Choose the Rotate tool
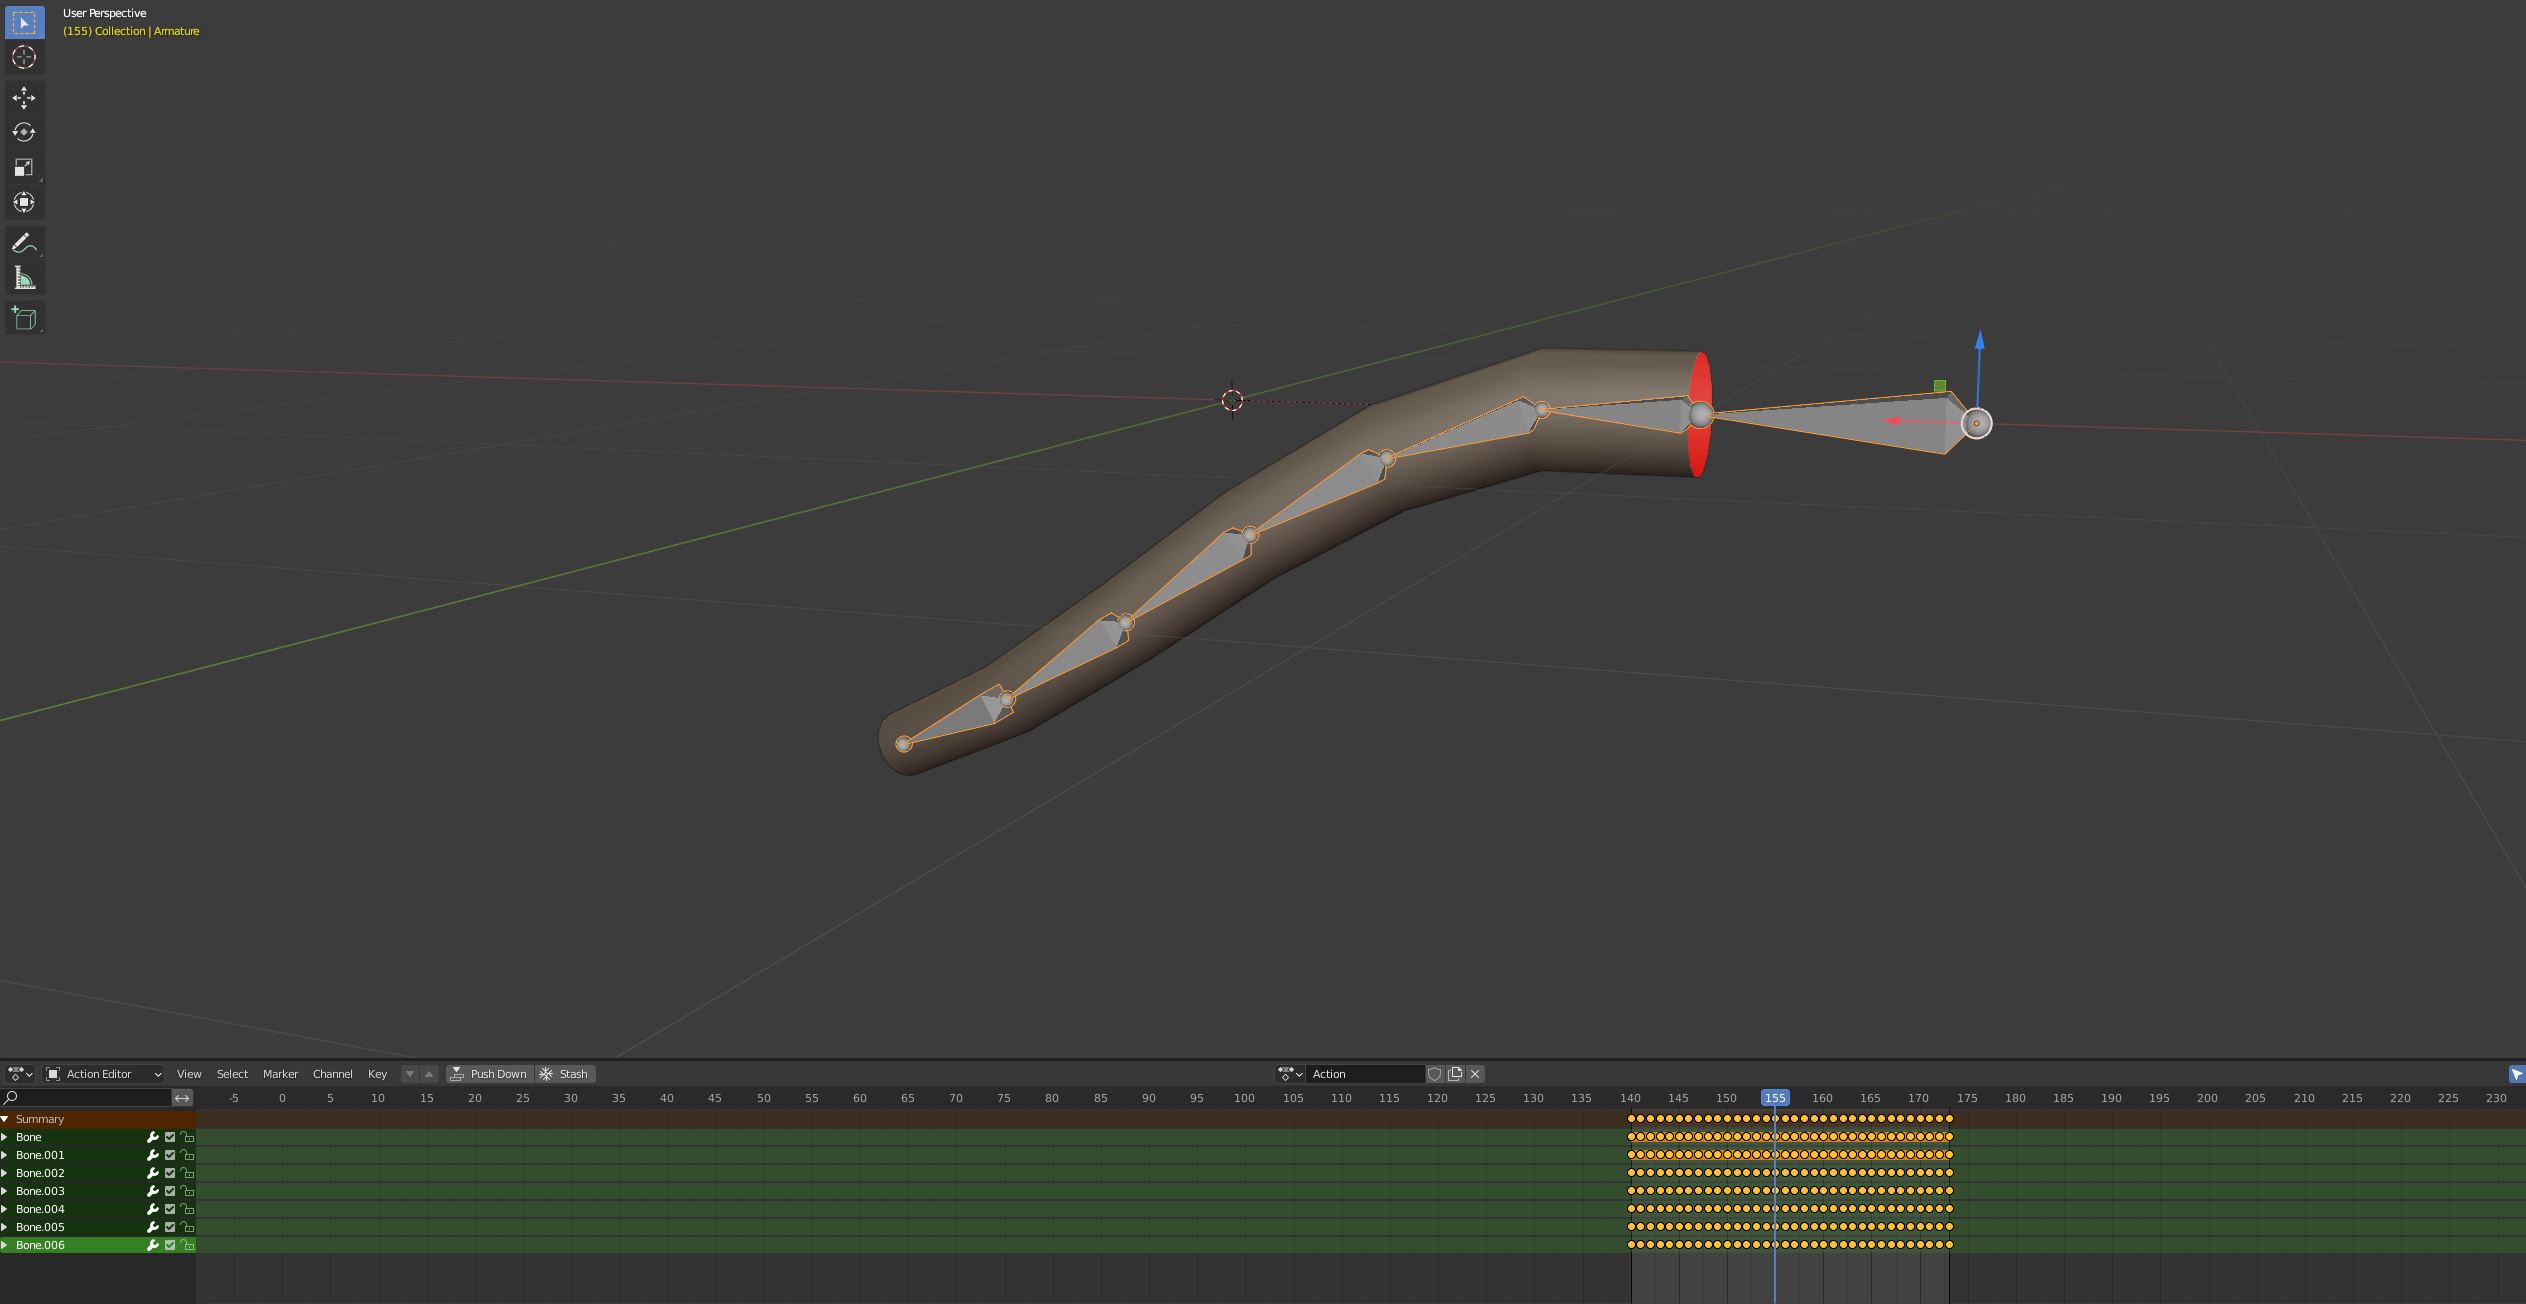Image resolution: width=2526 pixels, height=1304 pixels. pos(24,132)
